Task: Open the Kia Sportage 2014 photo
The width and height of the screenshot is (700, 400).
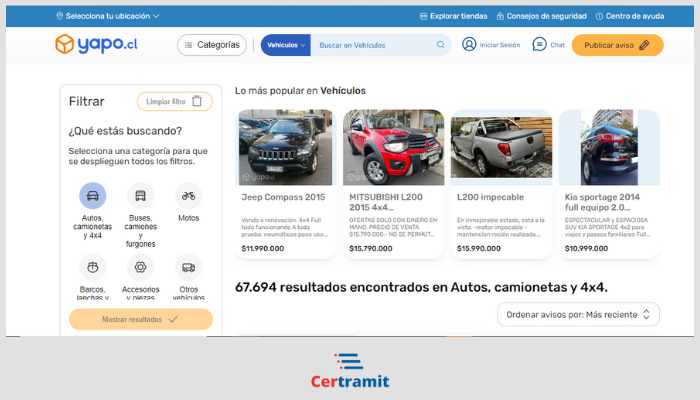Action: 609,147
